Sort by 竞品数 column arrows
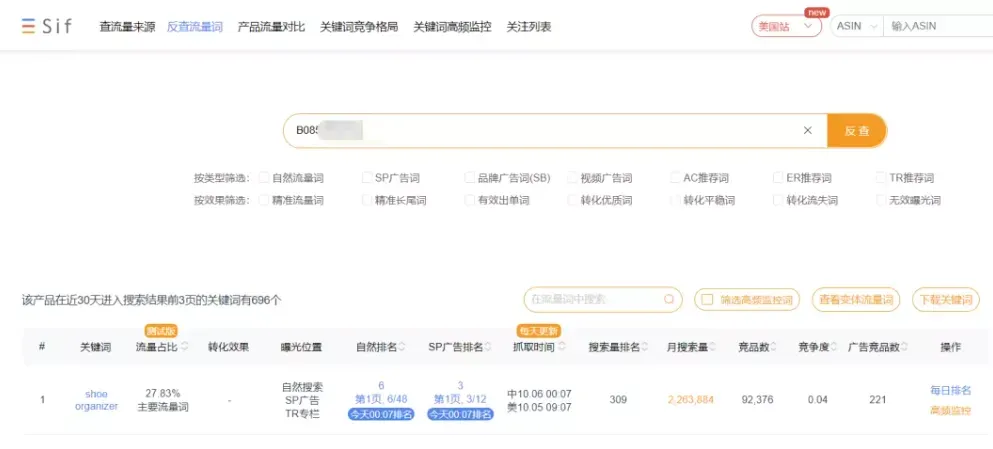The height and width of the screenshot is (449, 993). coord(775,347)
